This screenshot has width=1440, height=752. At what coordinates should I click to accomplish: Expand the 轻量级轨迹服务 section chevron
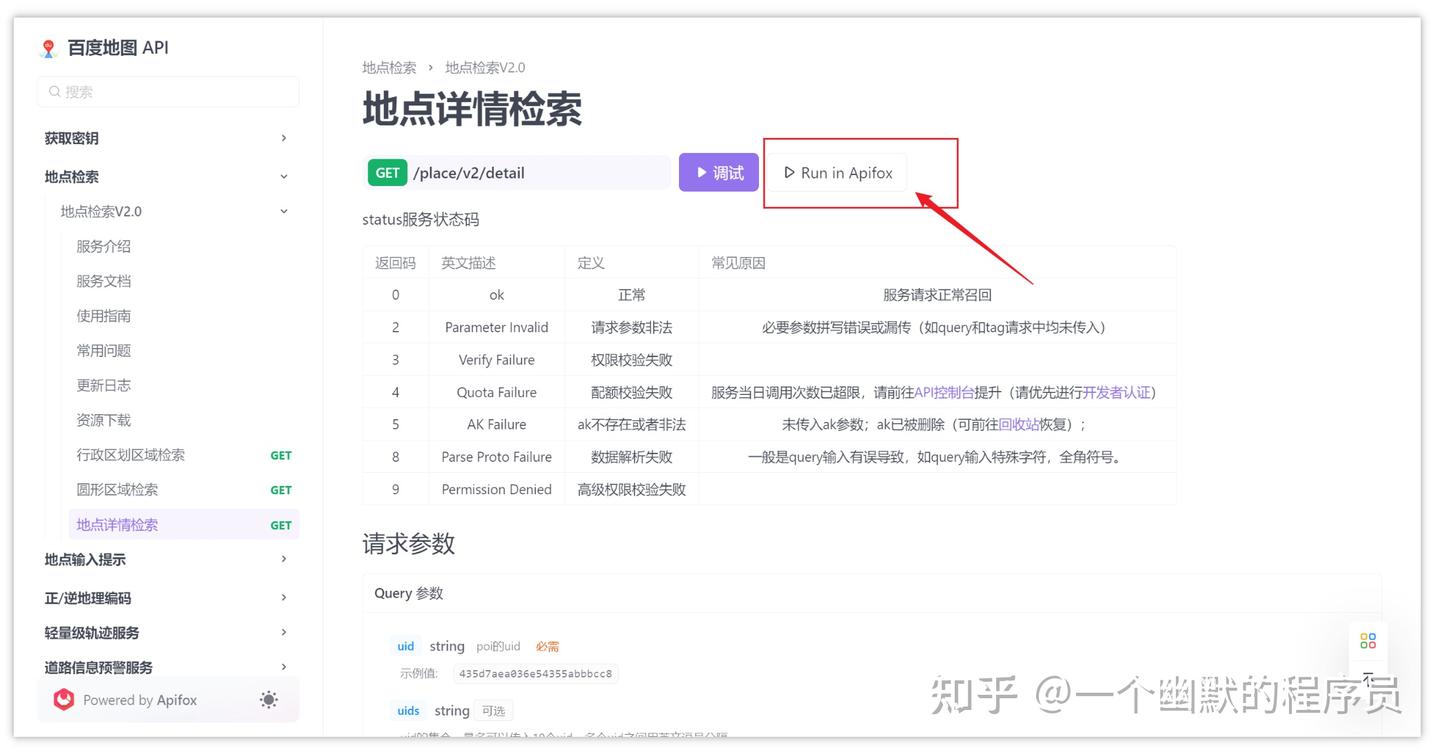point(284,632)
